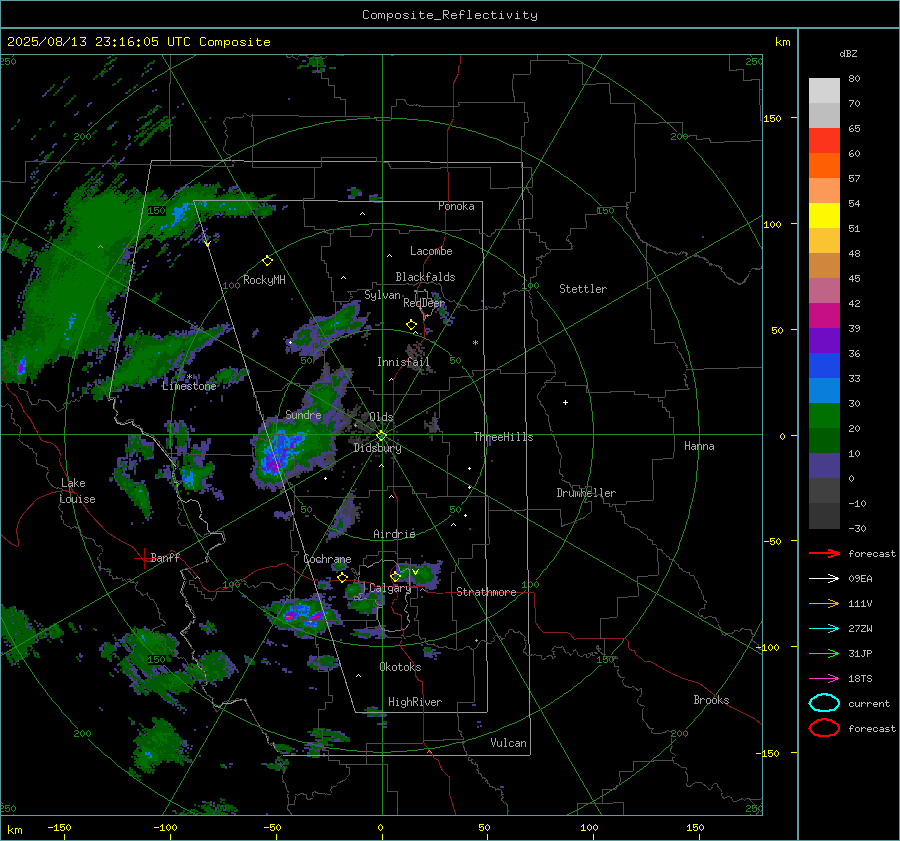Select the 51 dBZ yellow swatch
The height and width of the screenshot is (841, 900).
824,215
